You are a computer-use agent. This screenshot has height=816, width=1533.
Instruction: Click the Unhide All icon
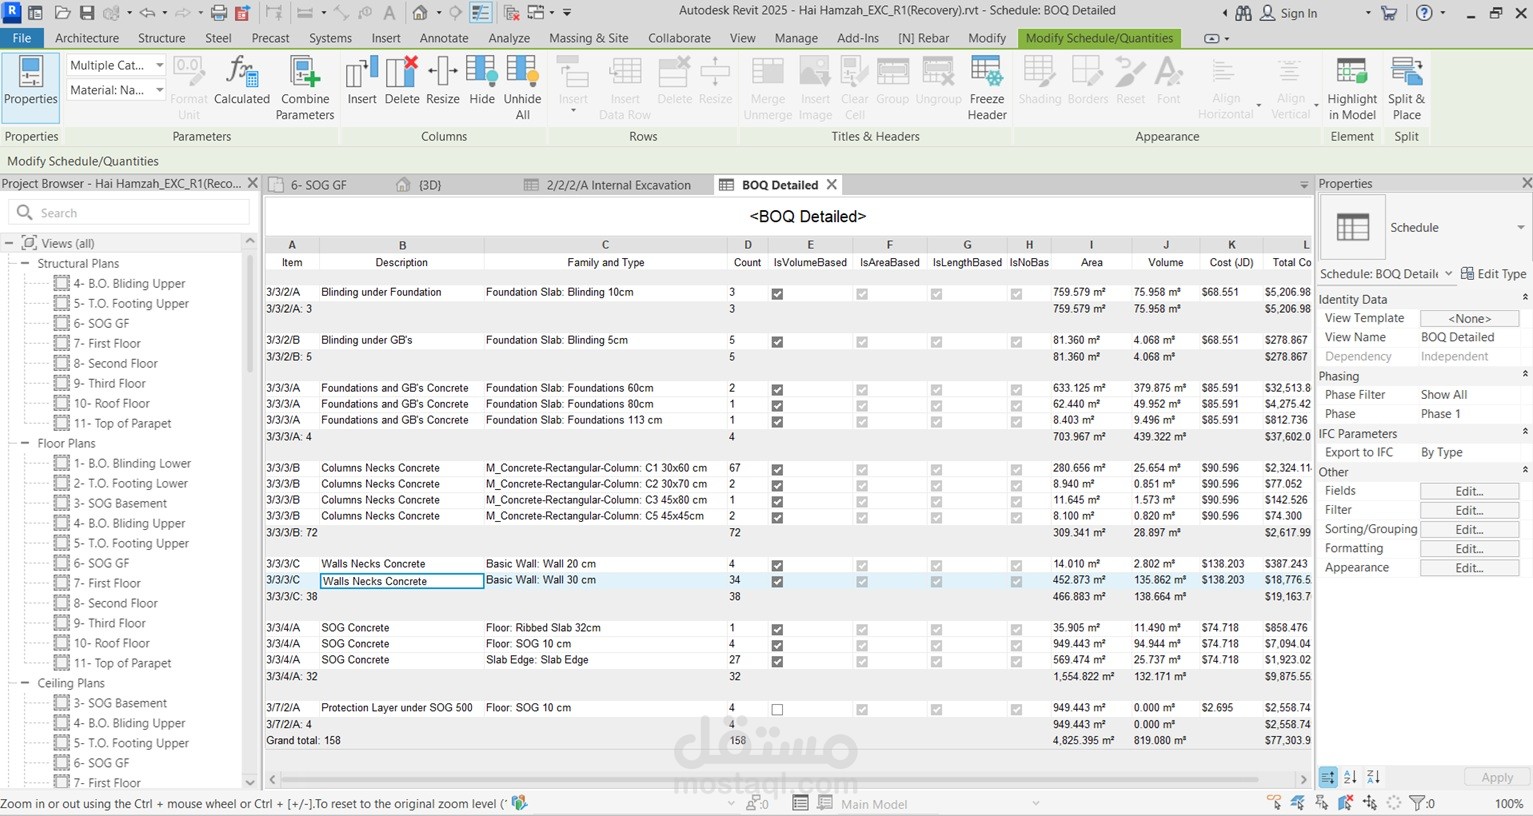tap(522, 88)
